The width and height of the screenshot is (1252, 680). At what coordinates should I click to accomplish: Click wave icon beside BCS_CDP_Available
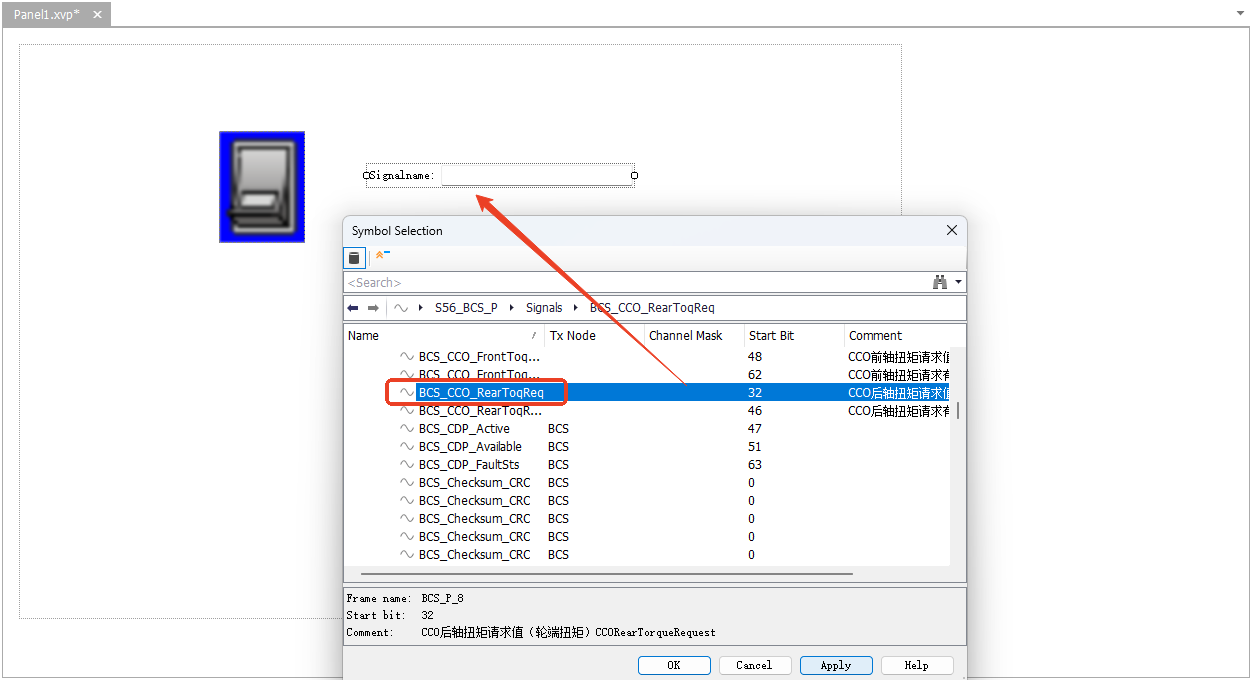(406, 447)
